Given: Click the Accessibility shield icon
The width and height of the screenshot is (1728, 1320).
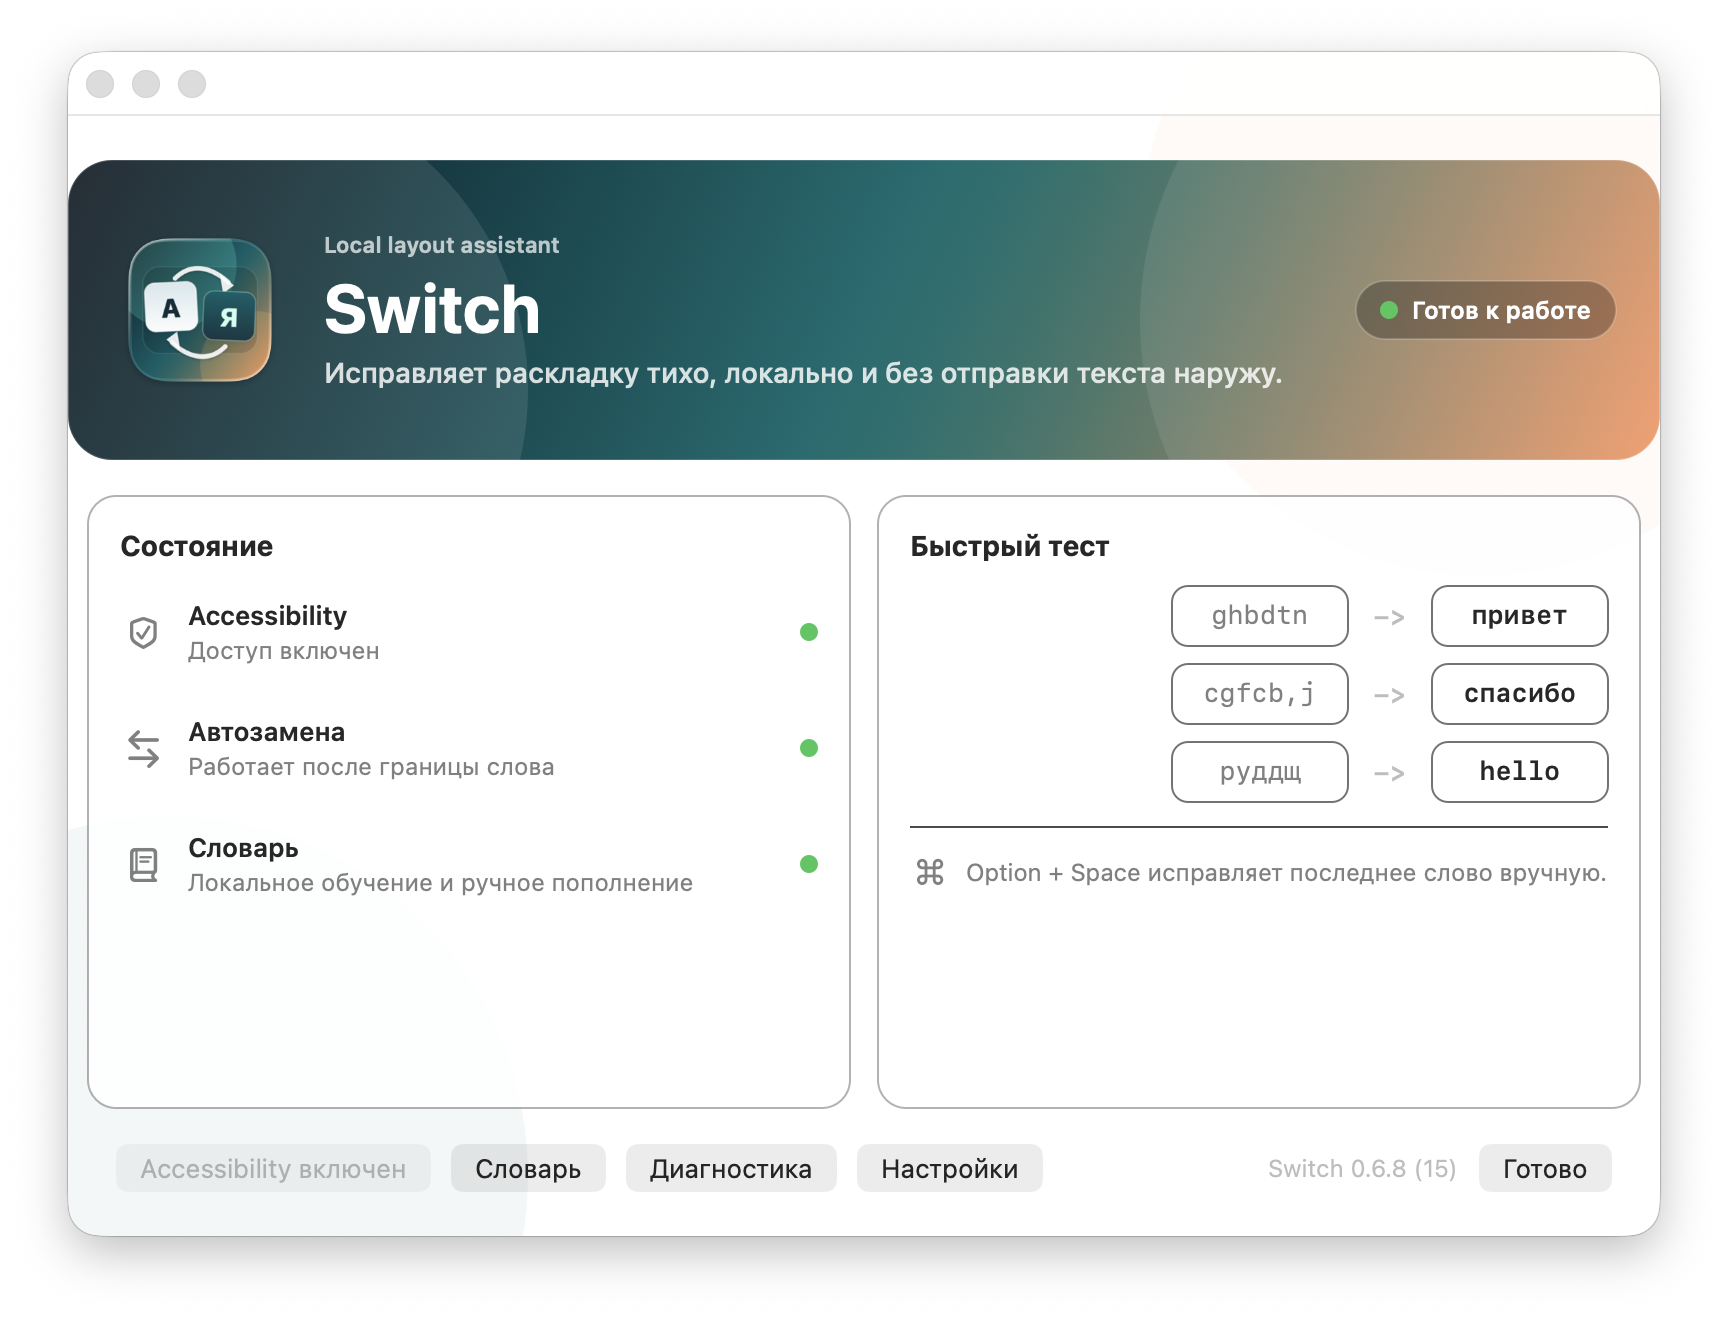Looking at the screenshot, I should pyautogui.click(x=144, y=632).
